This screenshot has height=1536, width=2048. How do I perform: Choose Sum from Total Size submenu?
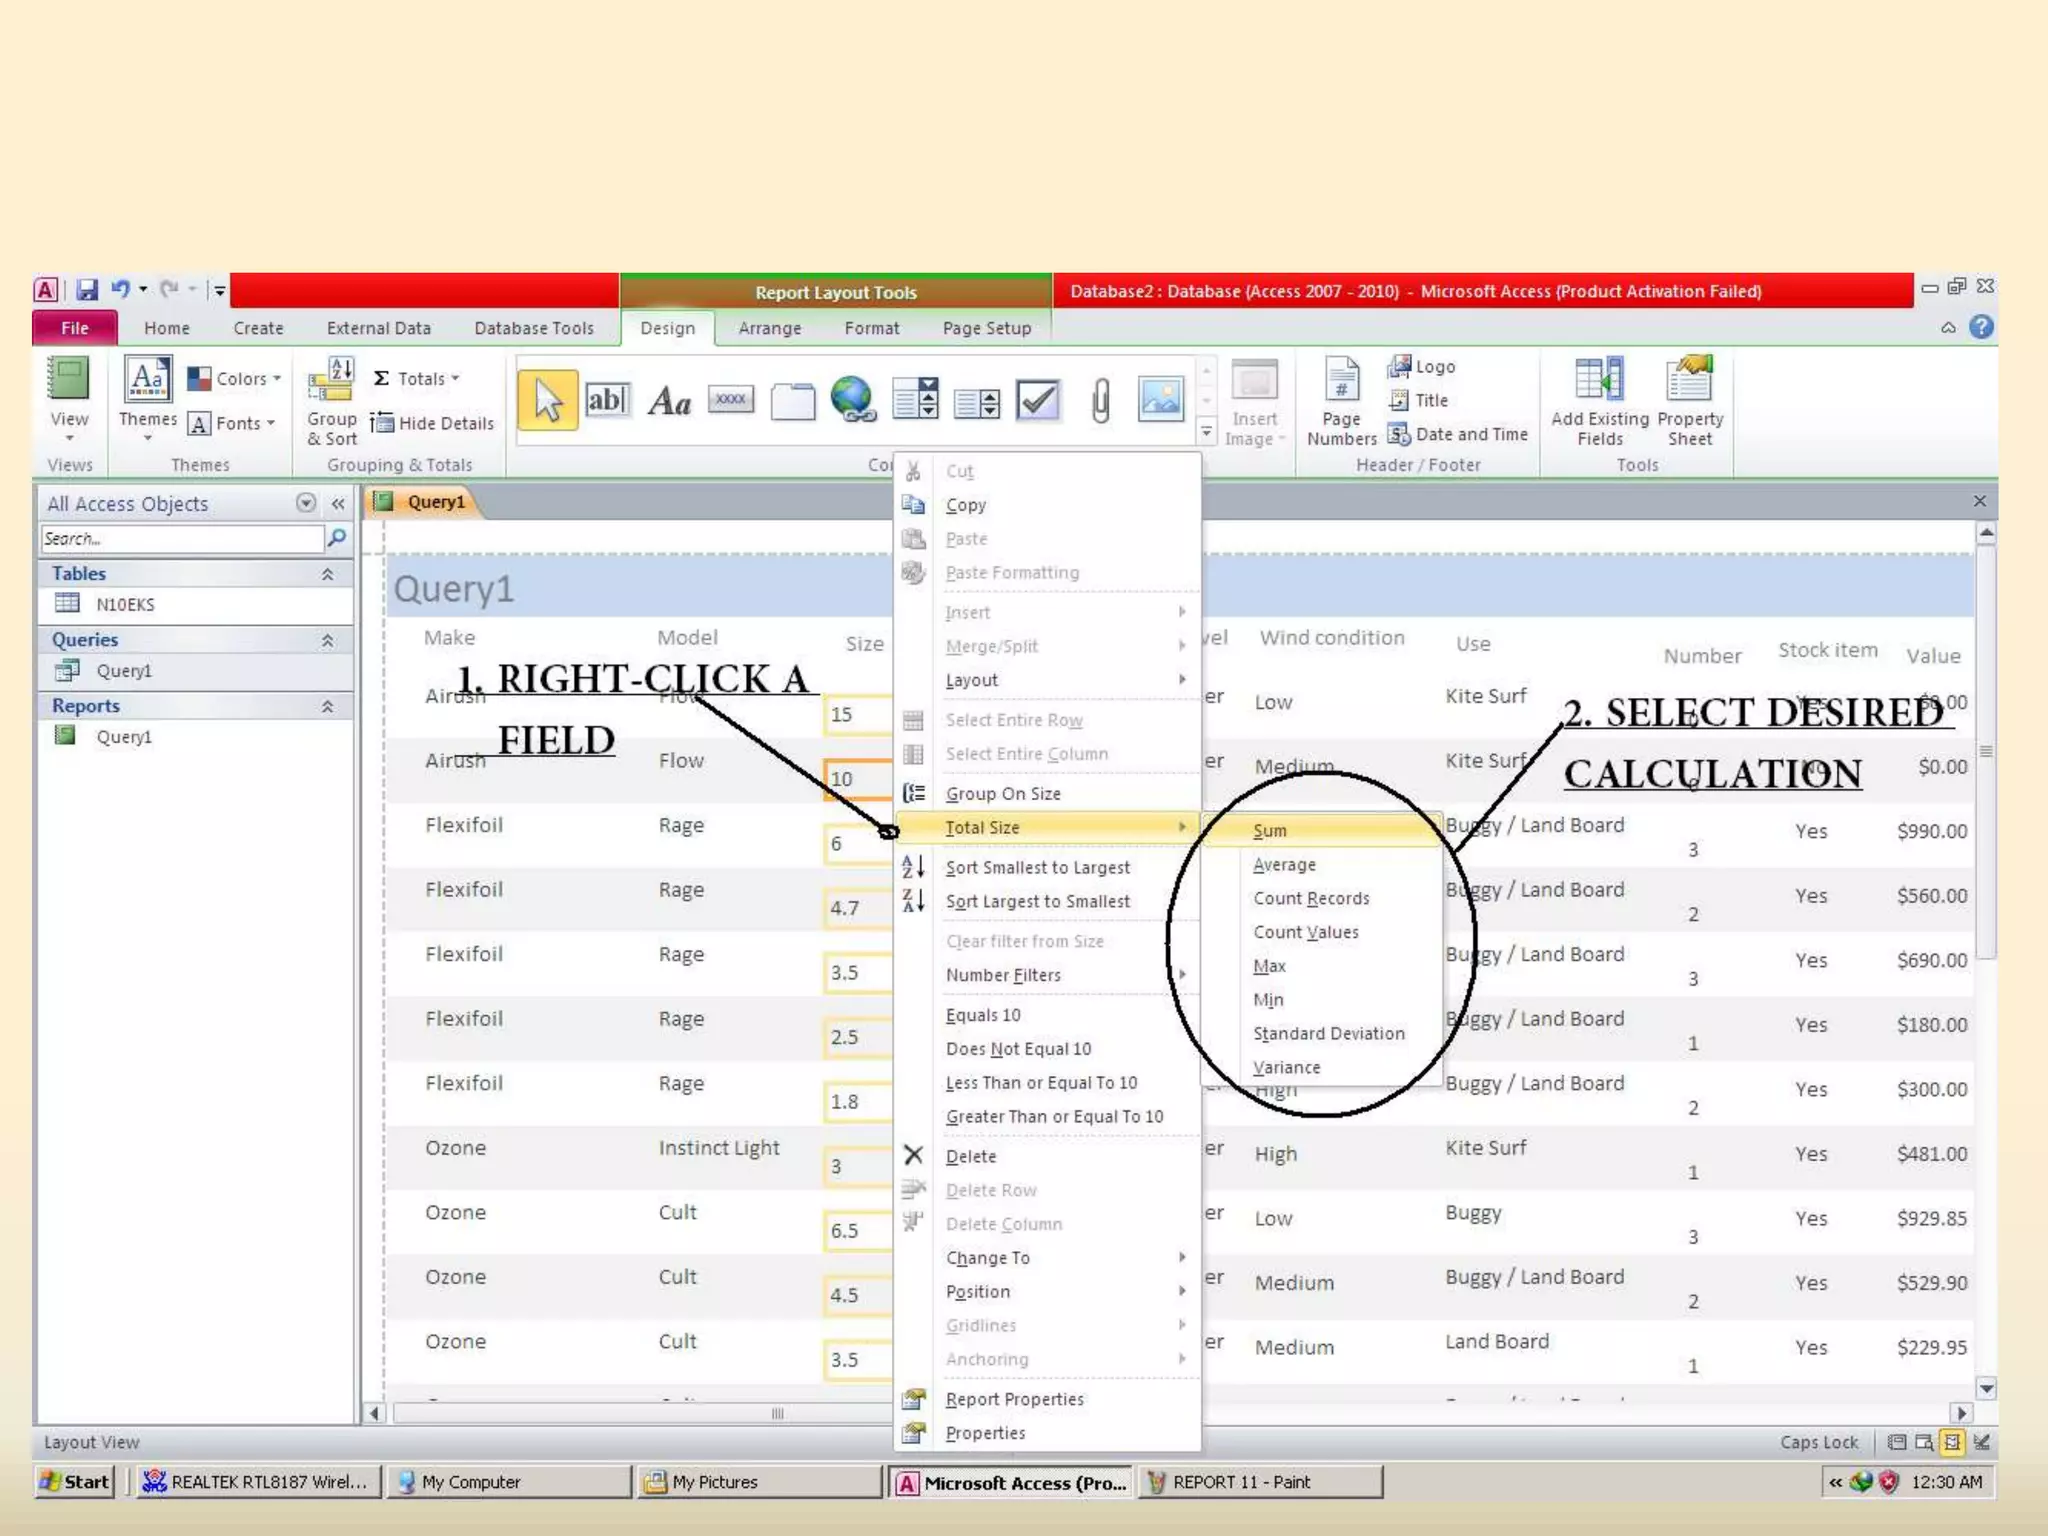pyautogui.click(x=1270, y=830)
